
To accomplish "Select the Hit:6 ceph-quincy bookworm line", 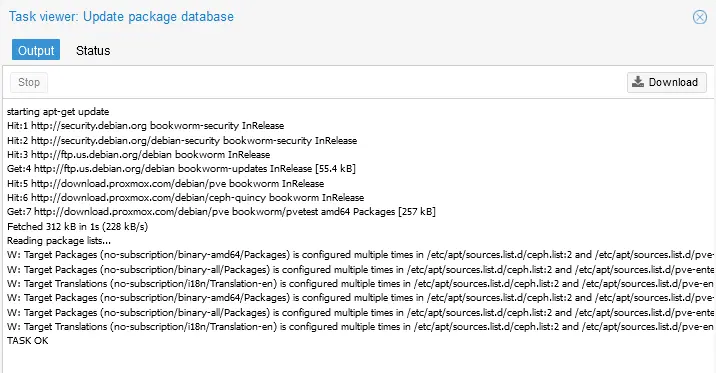I will pos(185,198).
